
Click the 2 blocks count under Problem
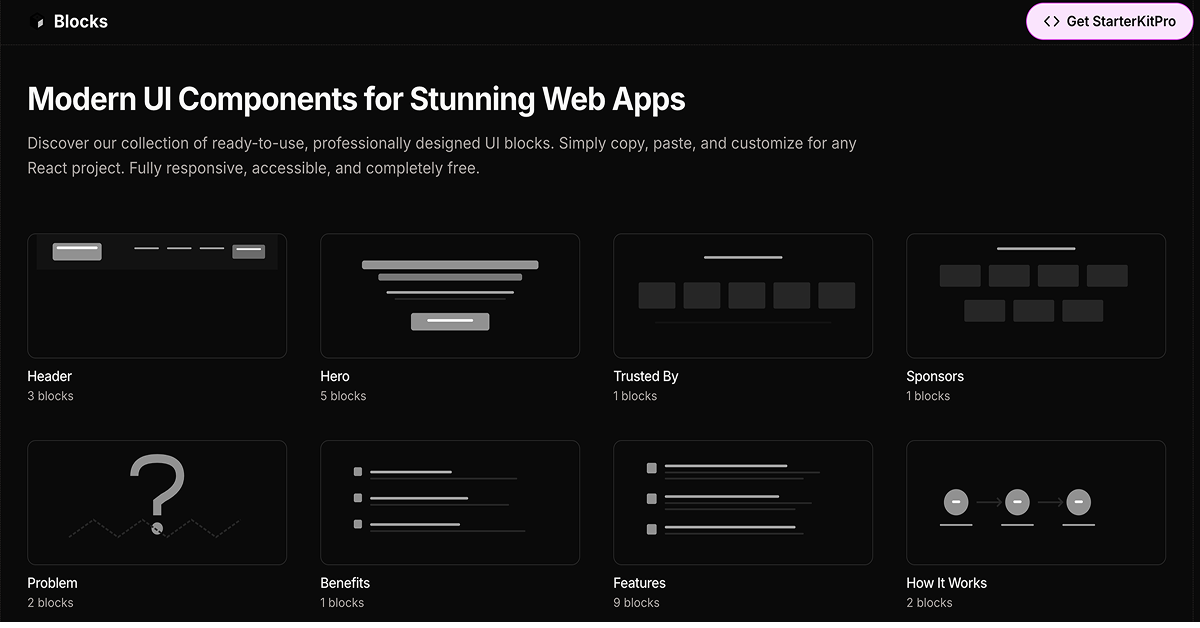click(x=50, y=602)
